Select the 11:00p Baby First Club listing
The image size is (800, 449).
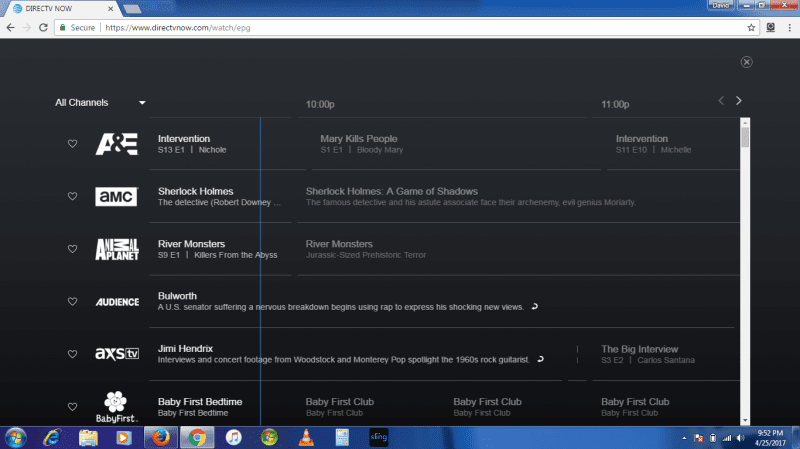click(635, 407)
